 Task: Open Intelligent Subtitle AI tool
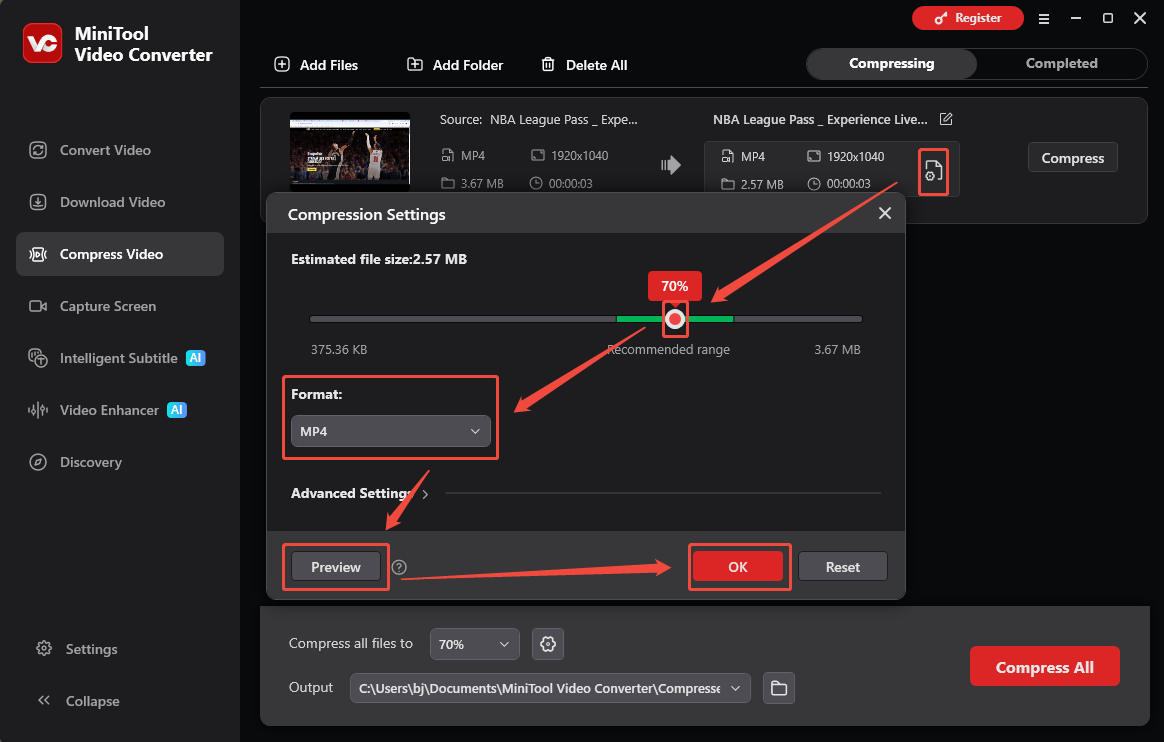[120, 358]
